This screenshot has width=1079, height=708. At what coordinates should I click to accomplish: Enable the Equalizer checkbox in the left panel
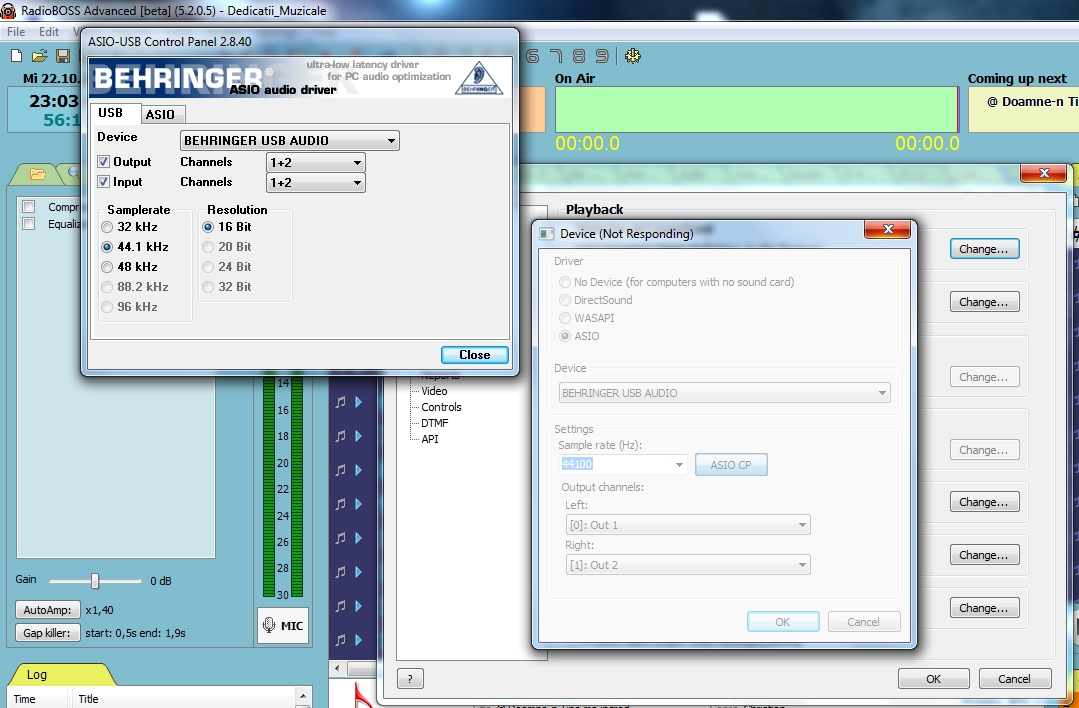point(29,224)
